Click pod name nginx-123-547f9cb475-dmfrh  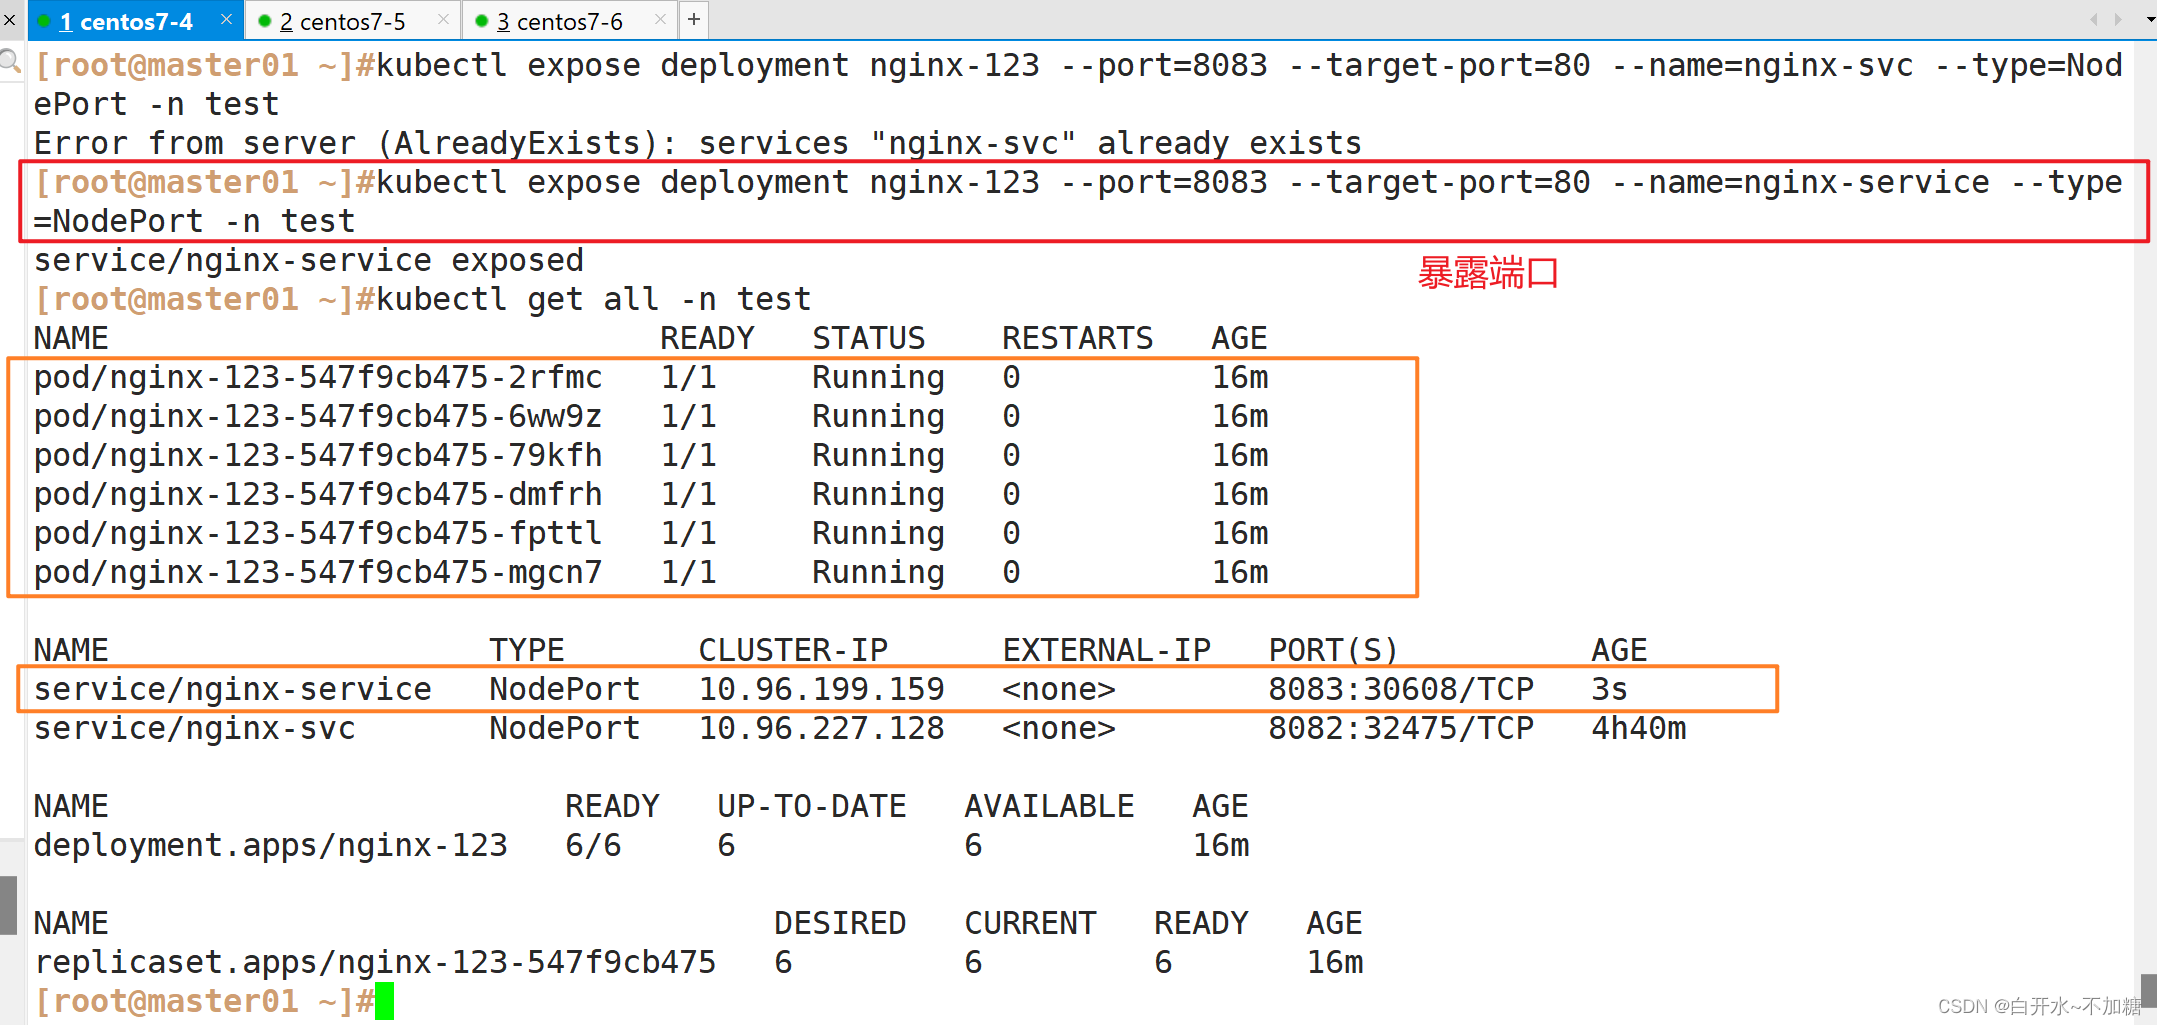tap(318, 494)
